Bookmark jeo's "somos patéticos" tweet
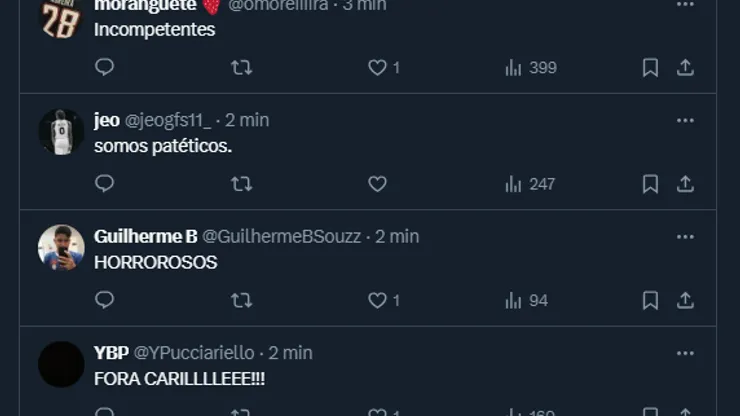Image resolution: width=740 pixels, height=416 pixels. click(650, 184)
